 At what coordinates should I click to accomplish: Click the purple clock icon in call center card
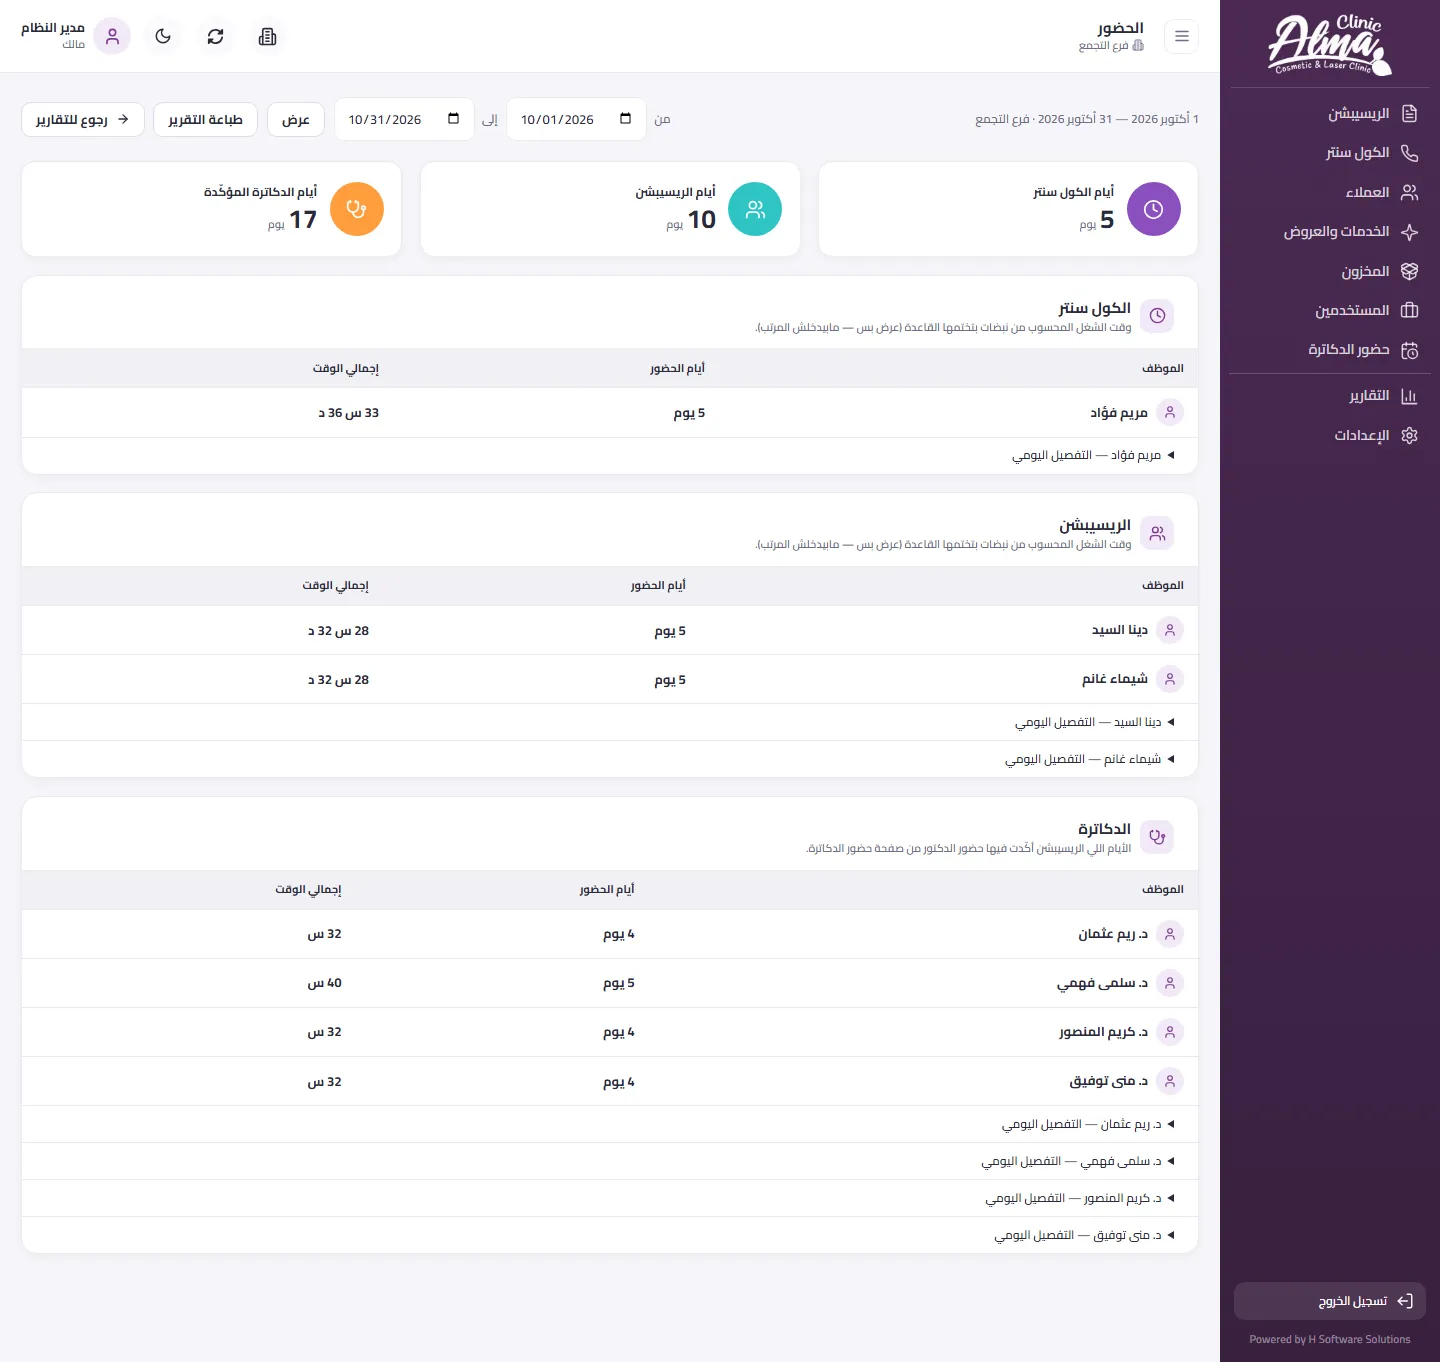click(x=1154, y=209)
